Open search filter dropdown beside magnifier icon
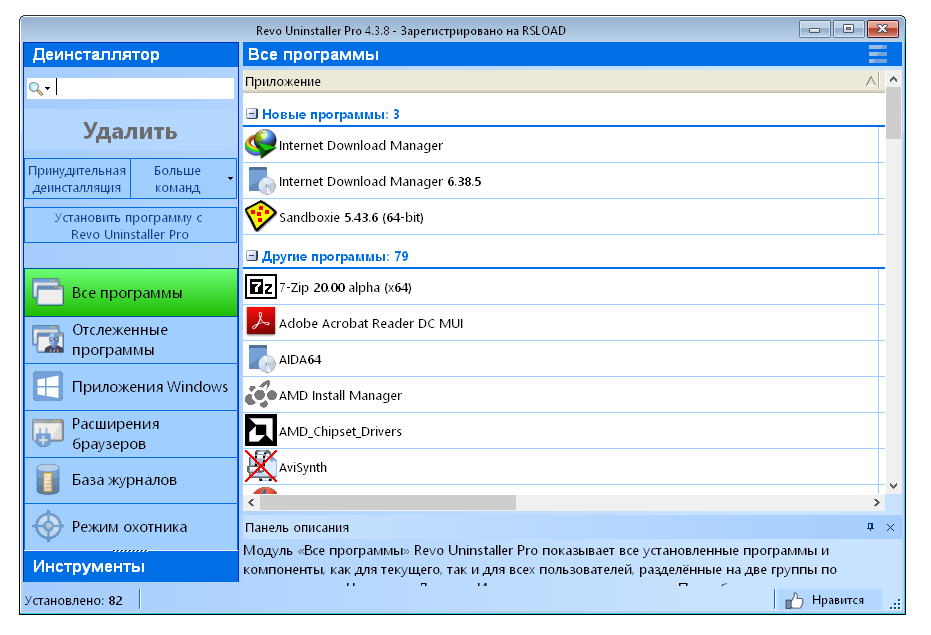 pos(45,87)
